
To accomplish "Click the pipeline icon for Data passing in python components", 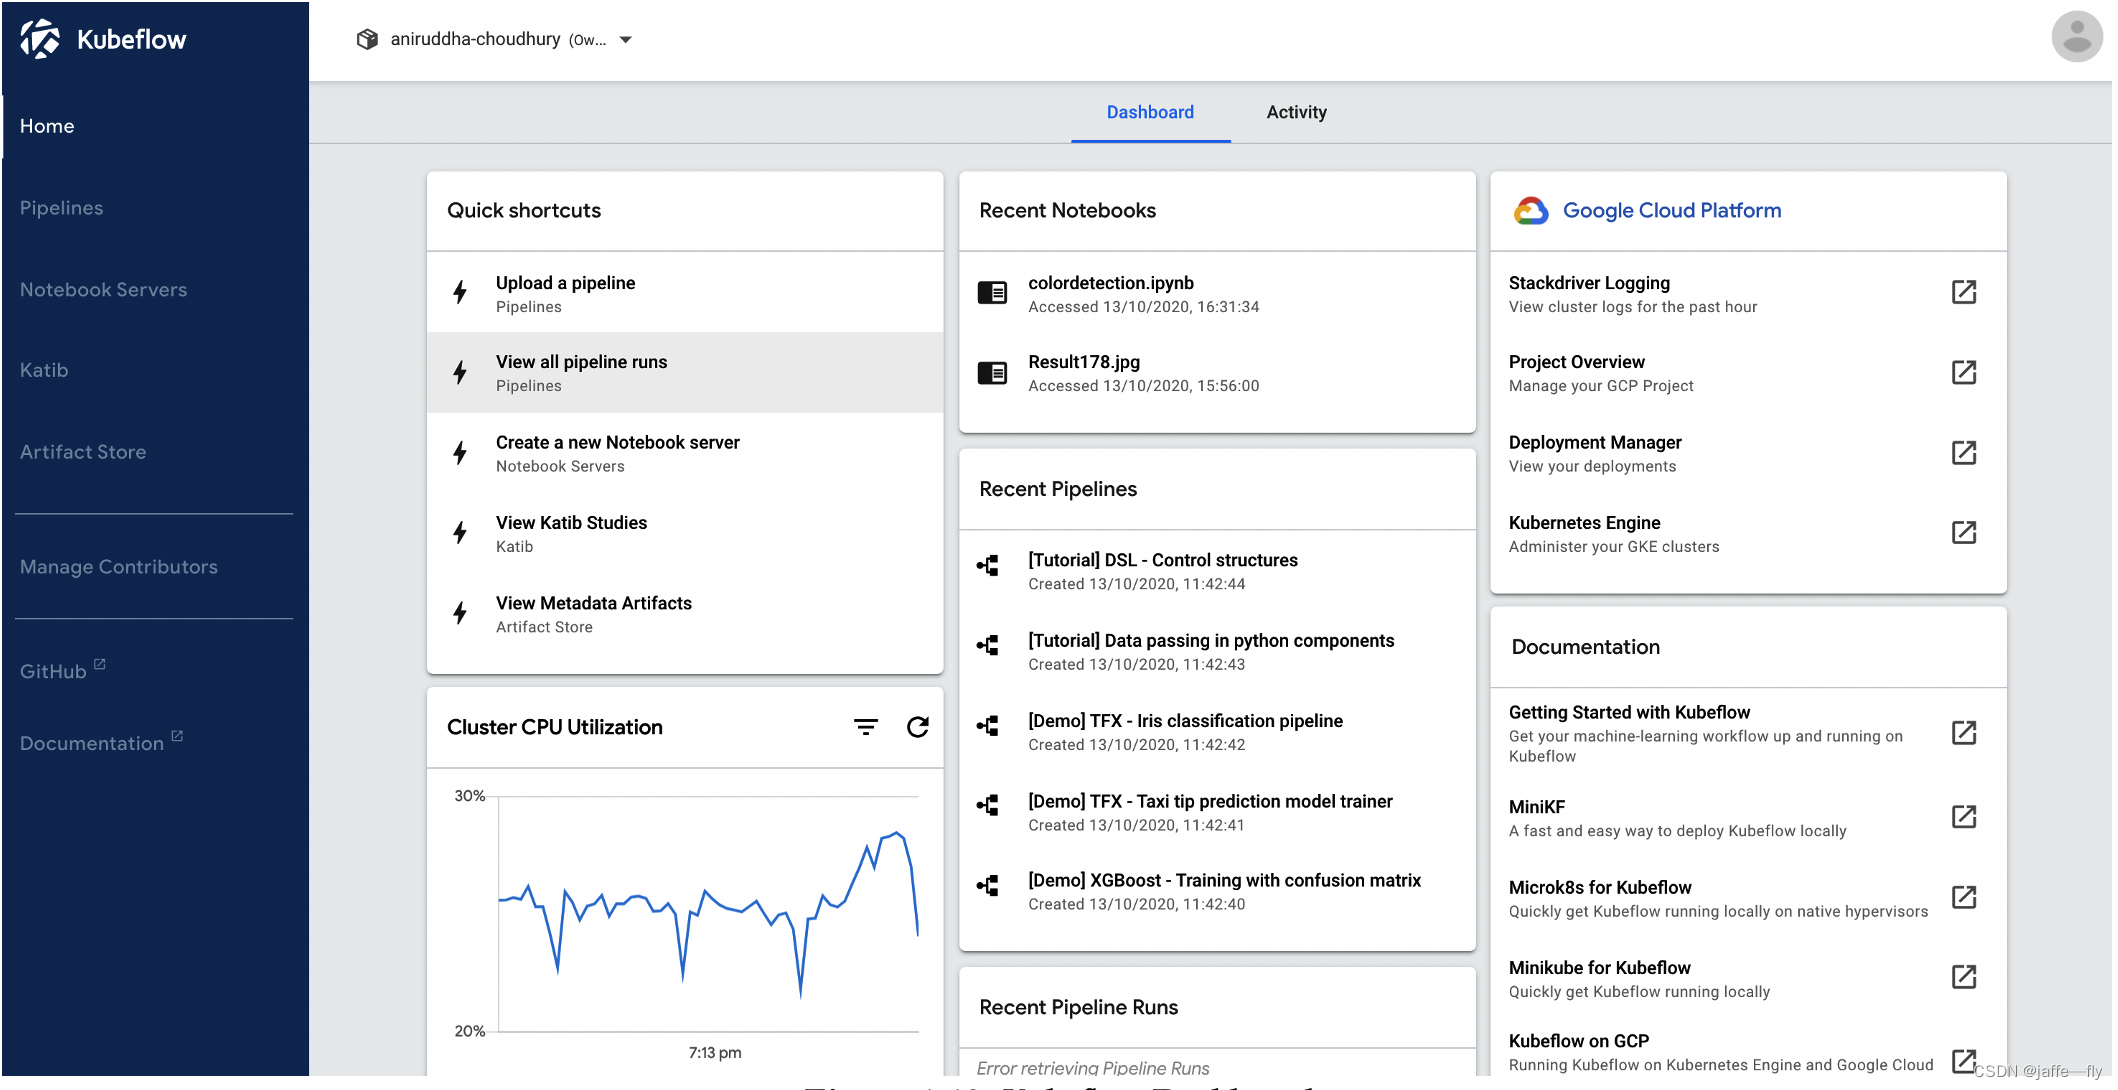I will point(988,645).
